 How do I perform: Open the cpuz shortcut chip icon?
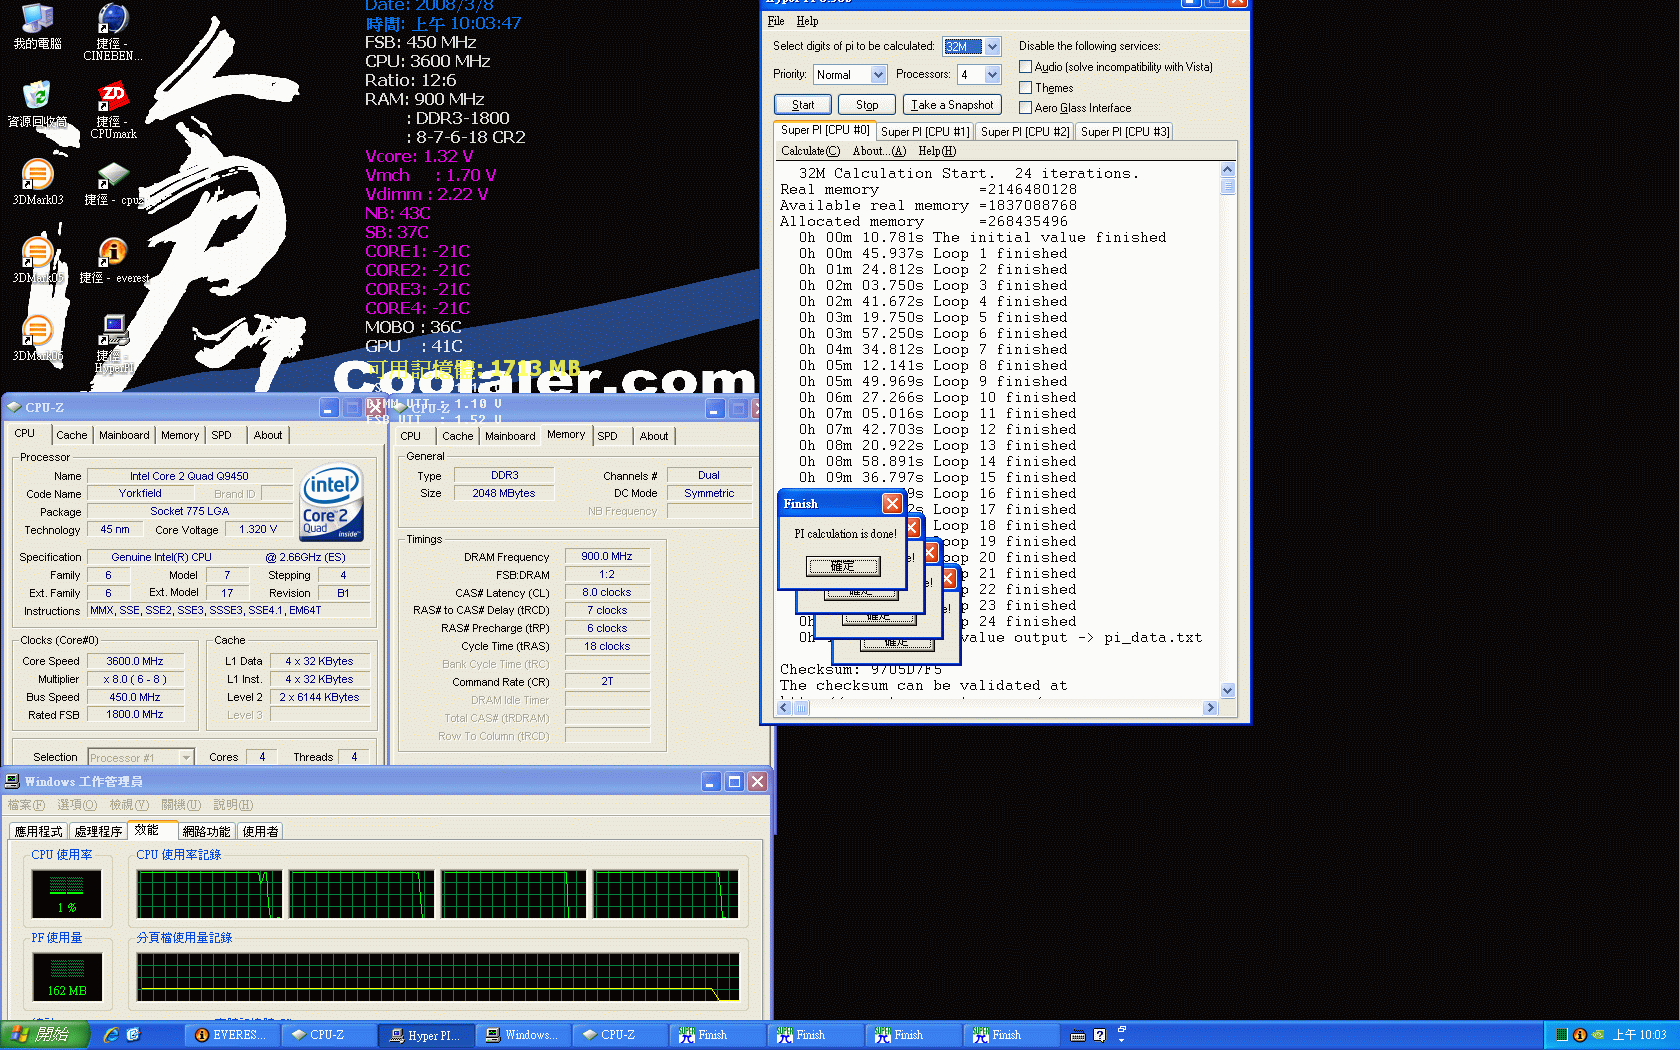coord(113,184)
